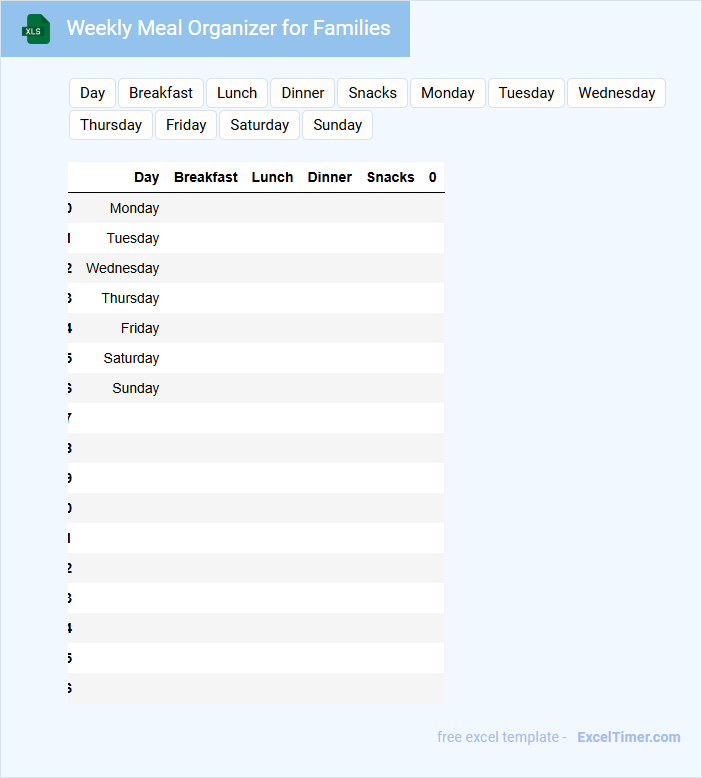Click the Weekly Meal Organizer for Families title
Viewport: 702px width, 778px height.
click(x=228, y=28)
